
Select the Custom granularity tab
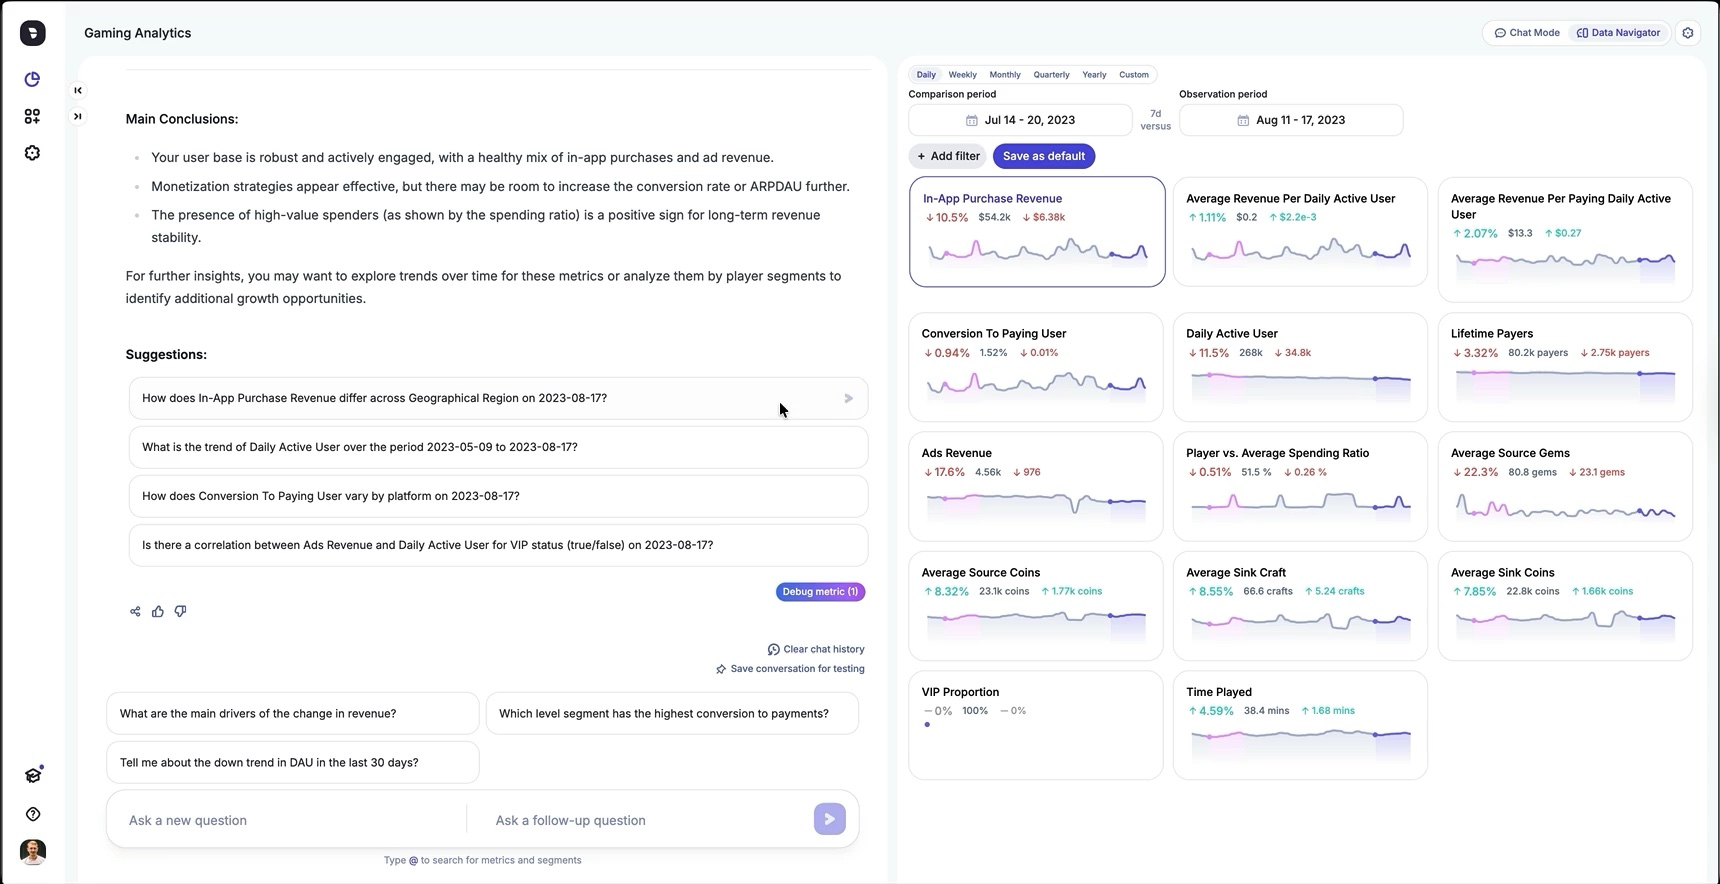[x=1134, y=75]
